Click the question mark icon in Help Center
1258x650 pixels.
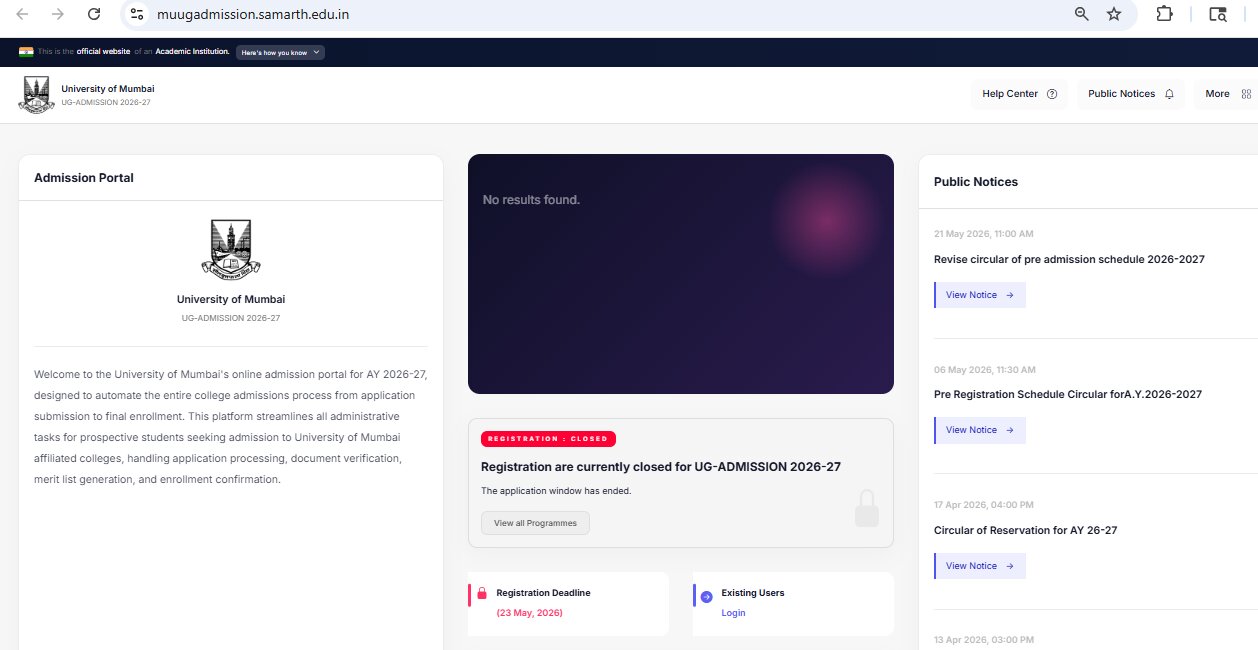pos(1052,94)
